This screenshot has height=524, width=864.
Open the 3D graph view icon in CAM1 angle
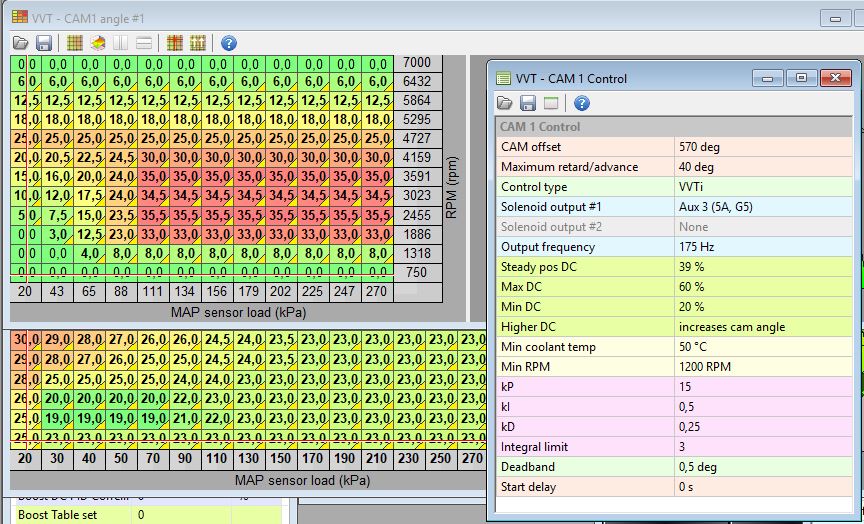(98, 43)
